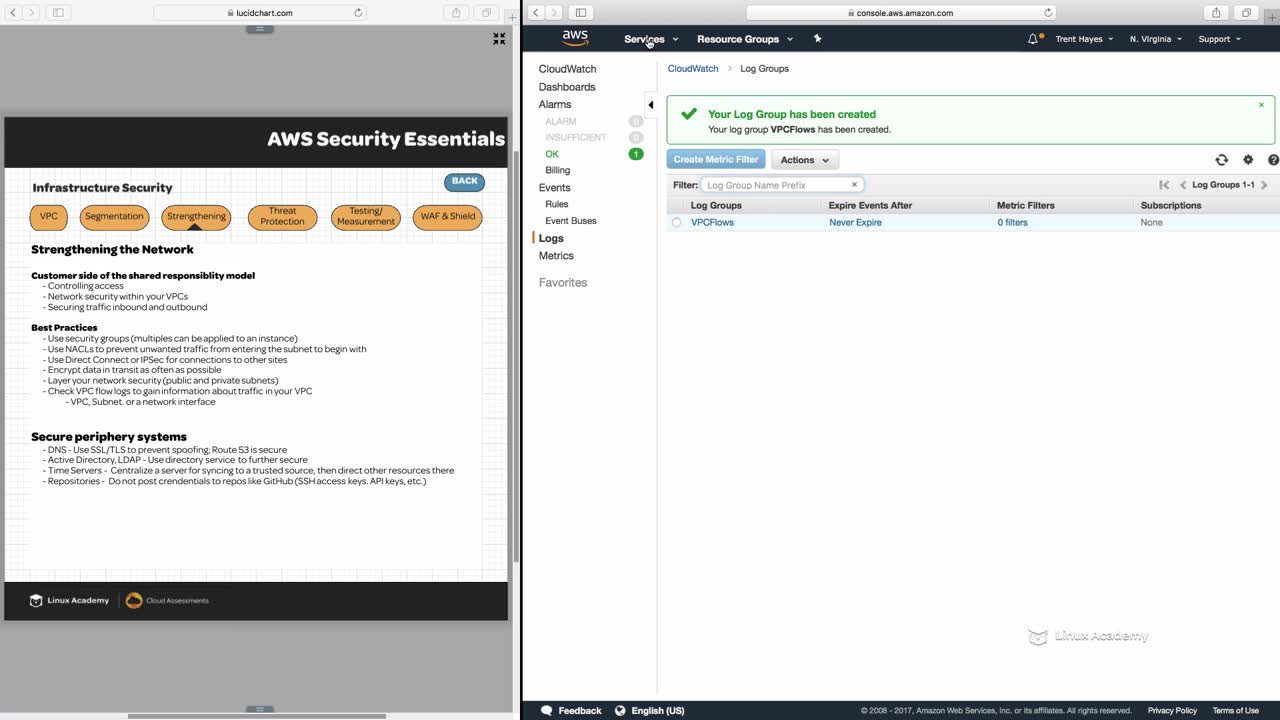Change language via English (US) selector
The image size is (1280, 720).
[x=649, y=711]
